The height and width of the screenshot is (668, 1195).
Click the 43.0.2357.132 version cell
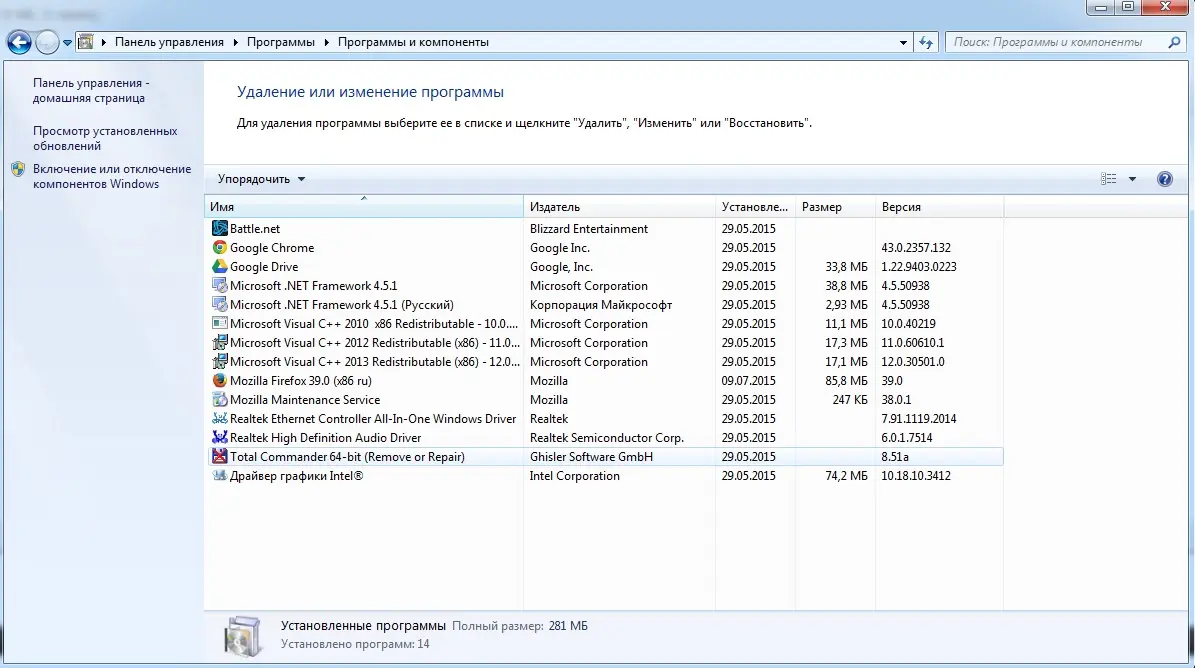(916, 248)
